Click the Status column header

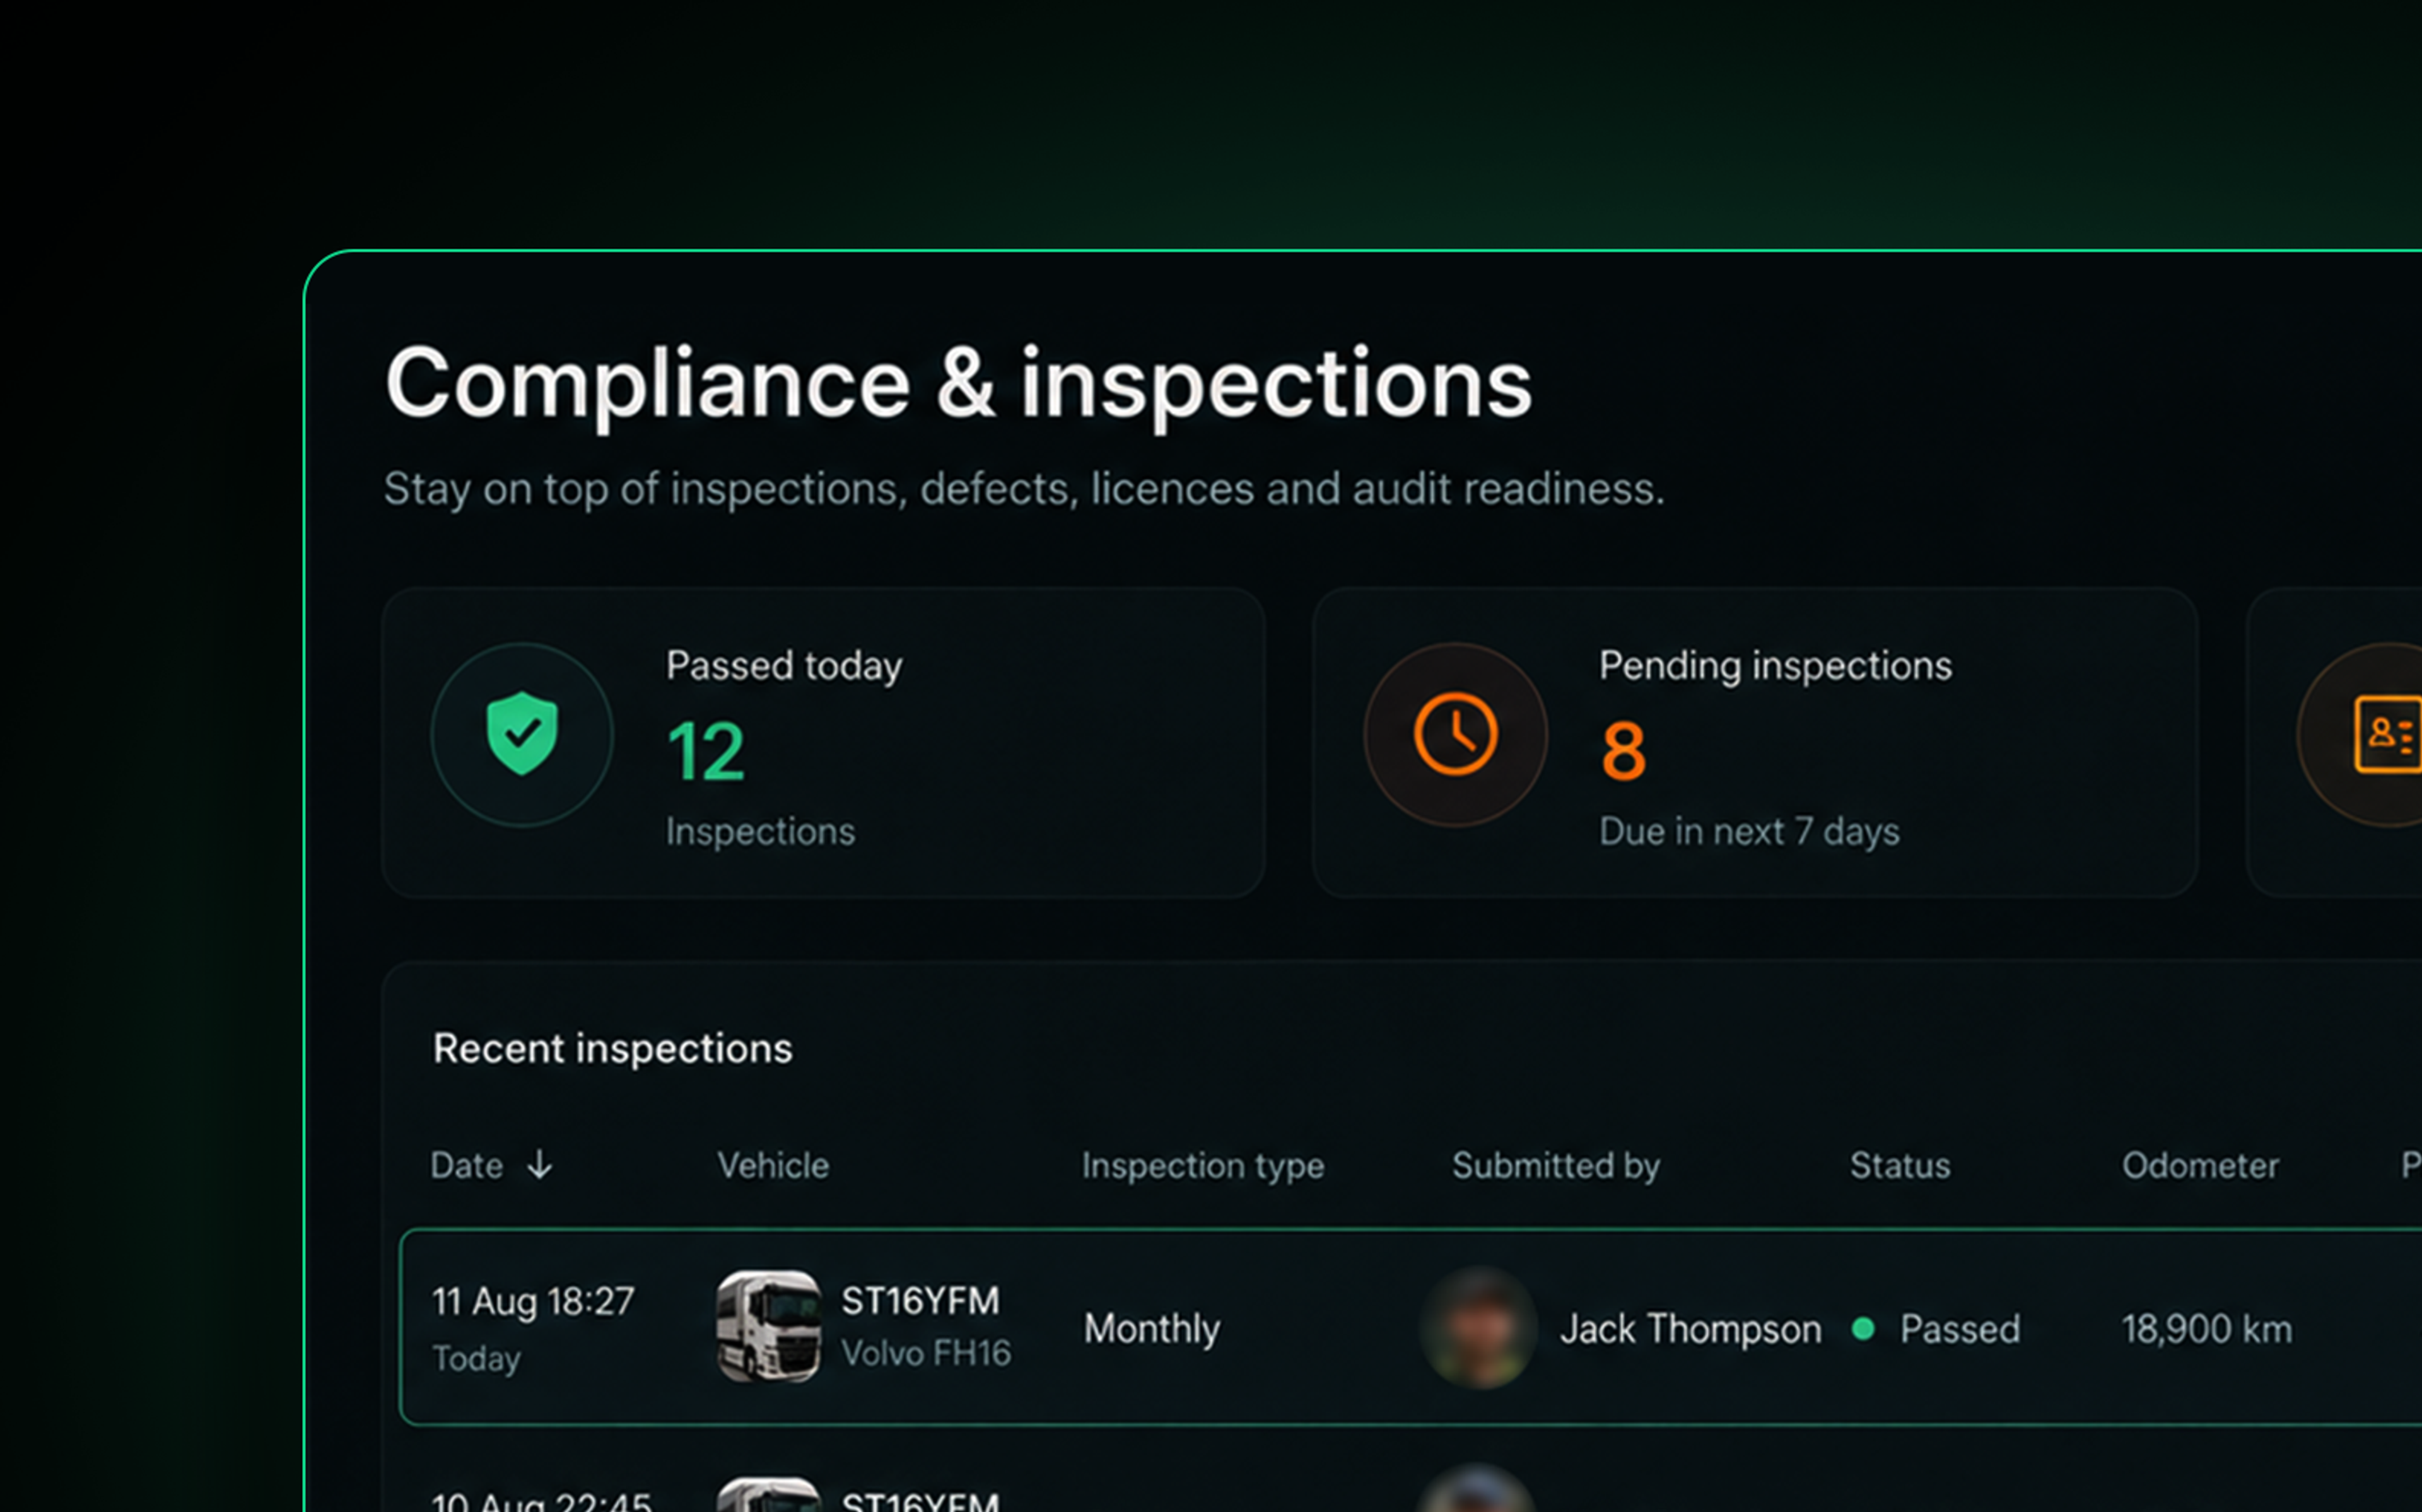pos(1899,1165)
